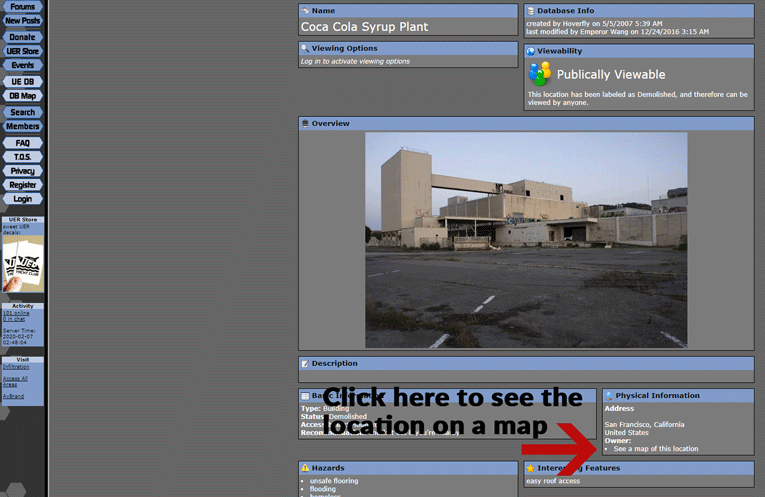Click the 'Publically Viewable' heading

(x=611, y=74)
